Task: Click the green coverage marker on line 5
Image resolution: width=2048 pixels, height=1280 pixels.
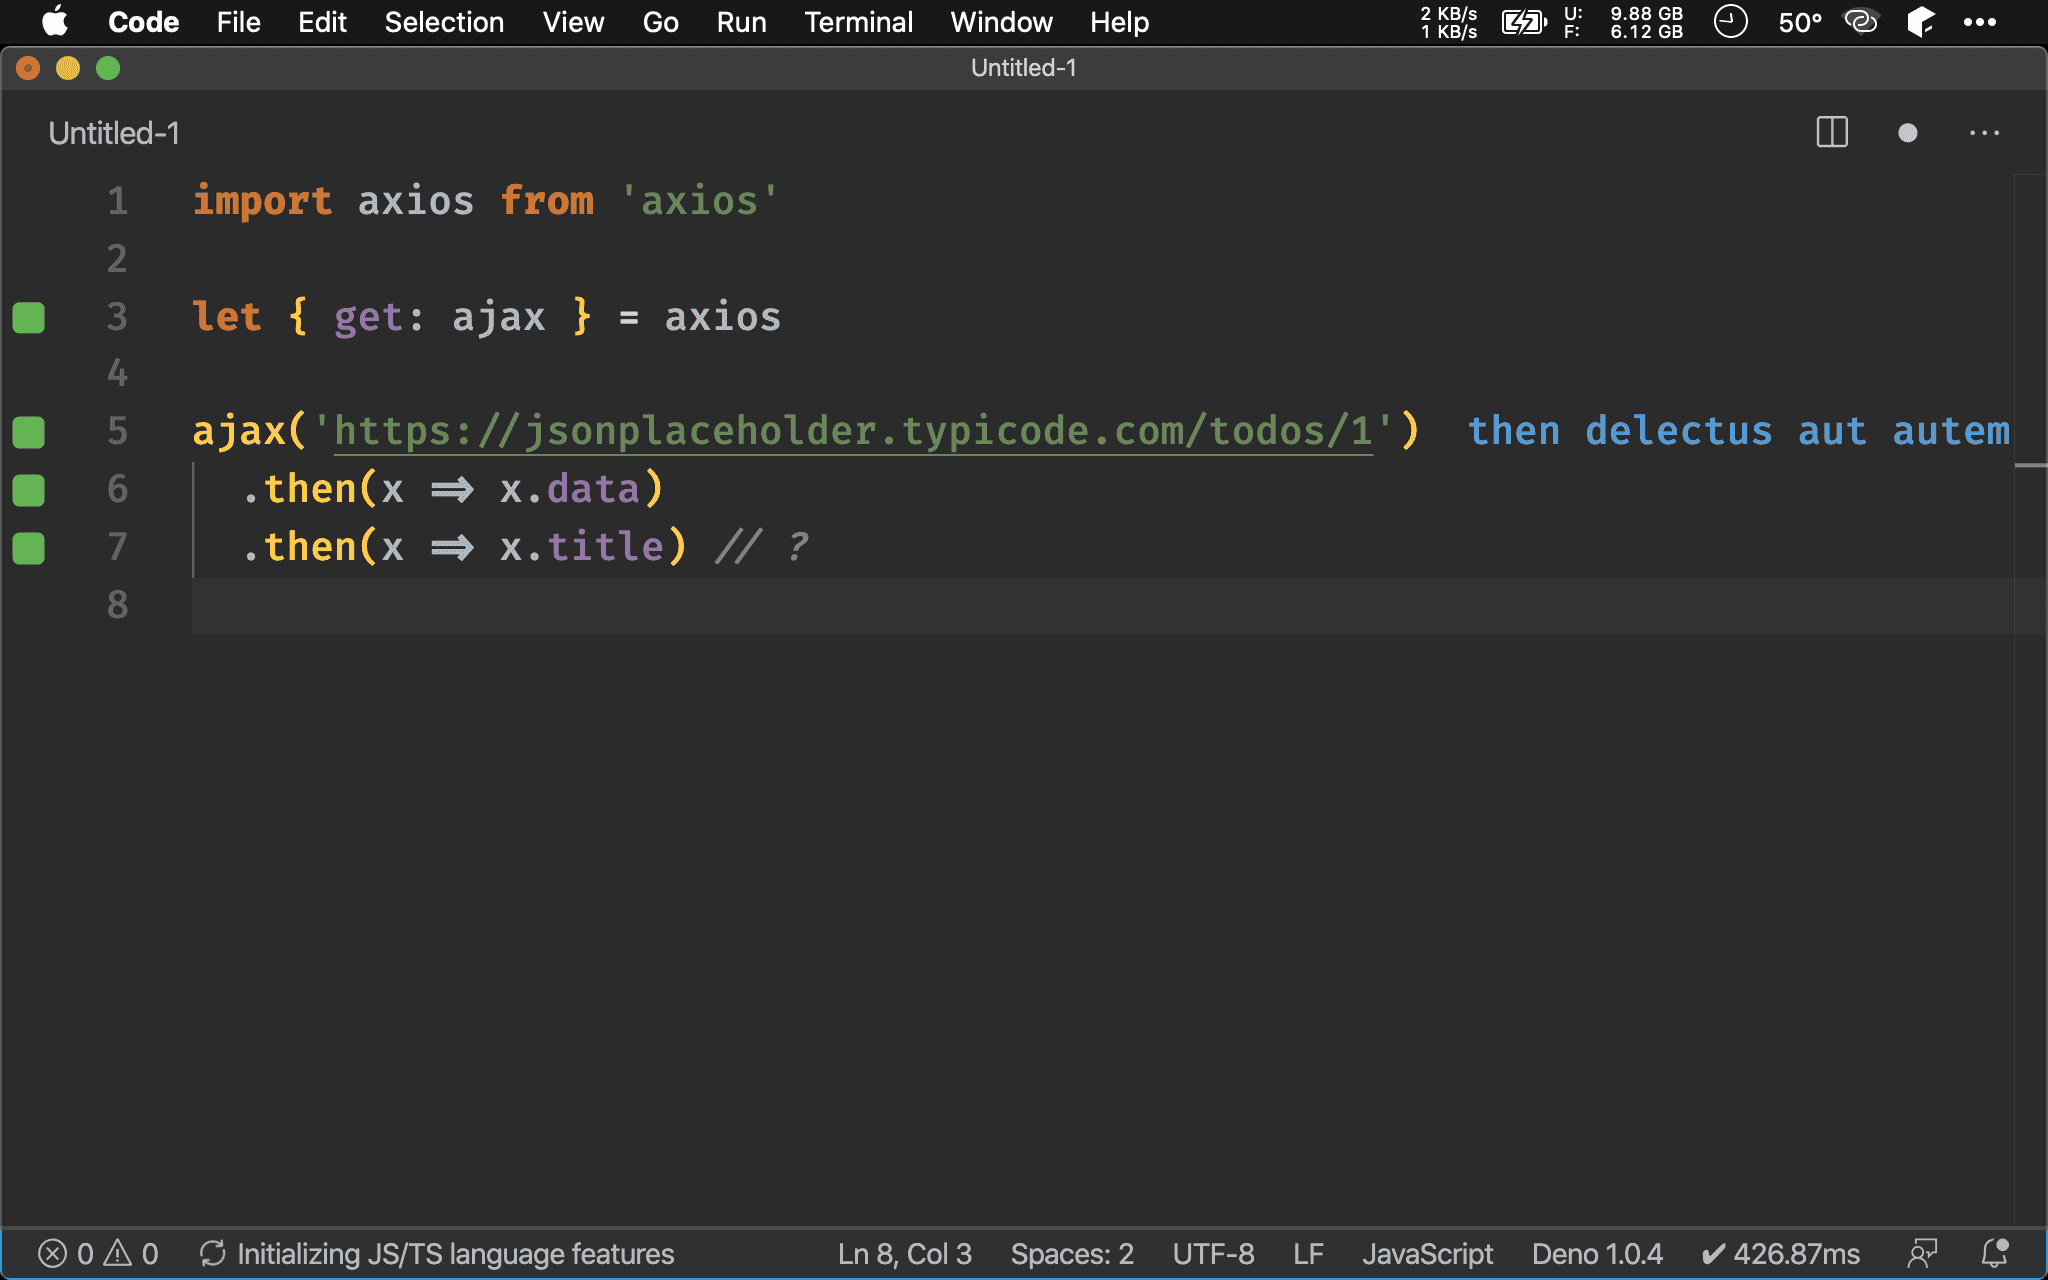Action: coord(29,433)
